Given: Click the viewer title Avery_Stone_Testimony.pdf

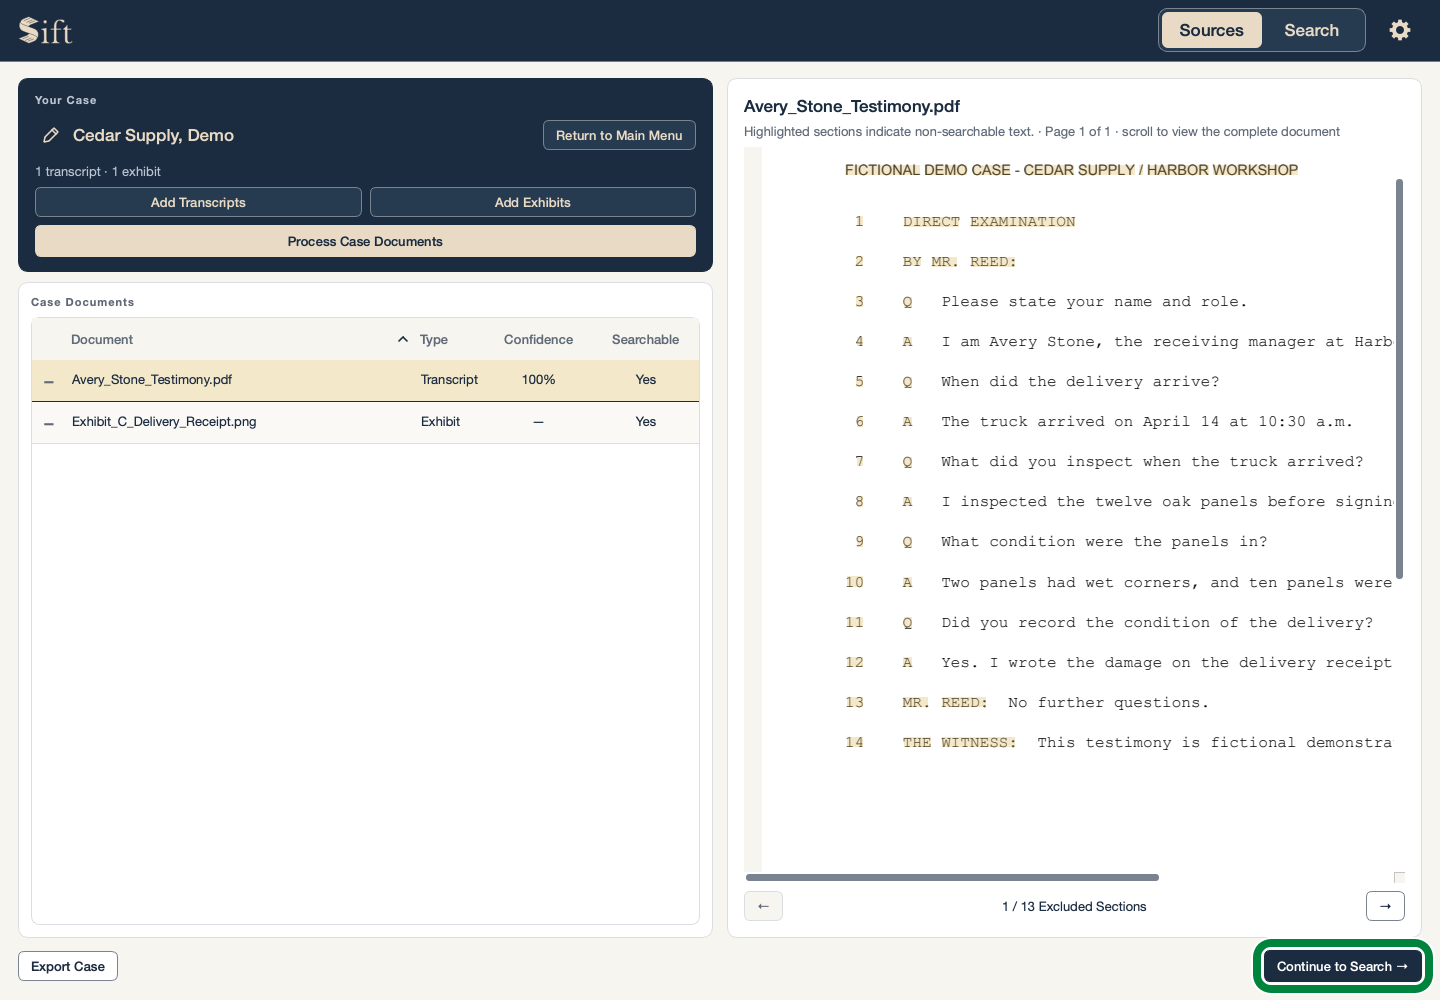Looking at the screenshot, I should tap(852, 106).
